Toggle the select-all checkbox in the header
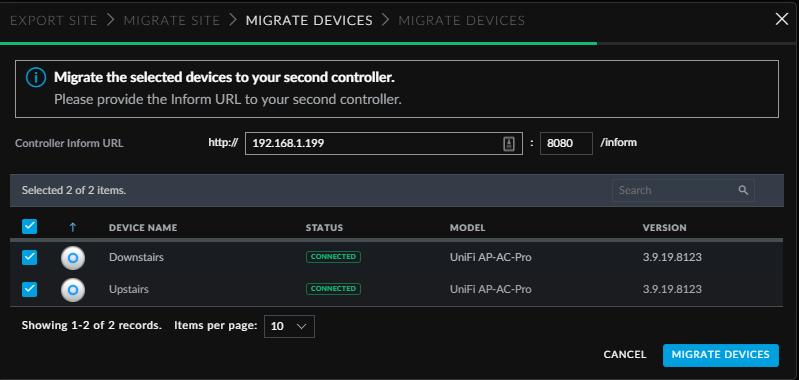 (x=30, y=227)
